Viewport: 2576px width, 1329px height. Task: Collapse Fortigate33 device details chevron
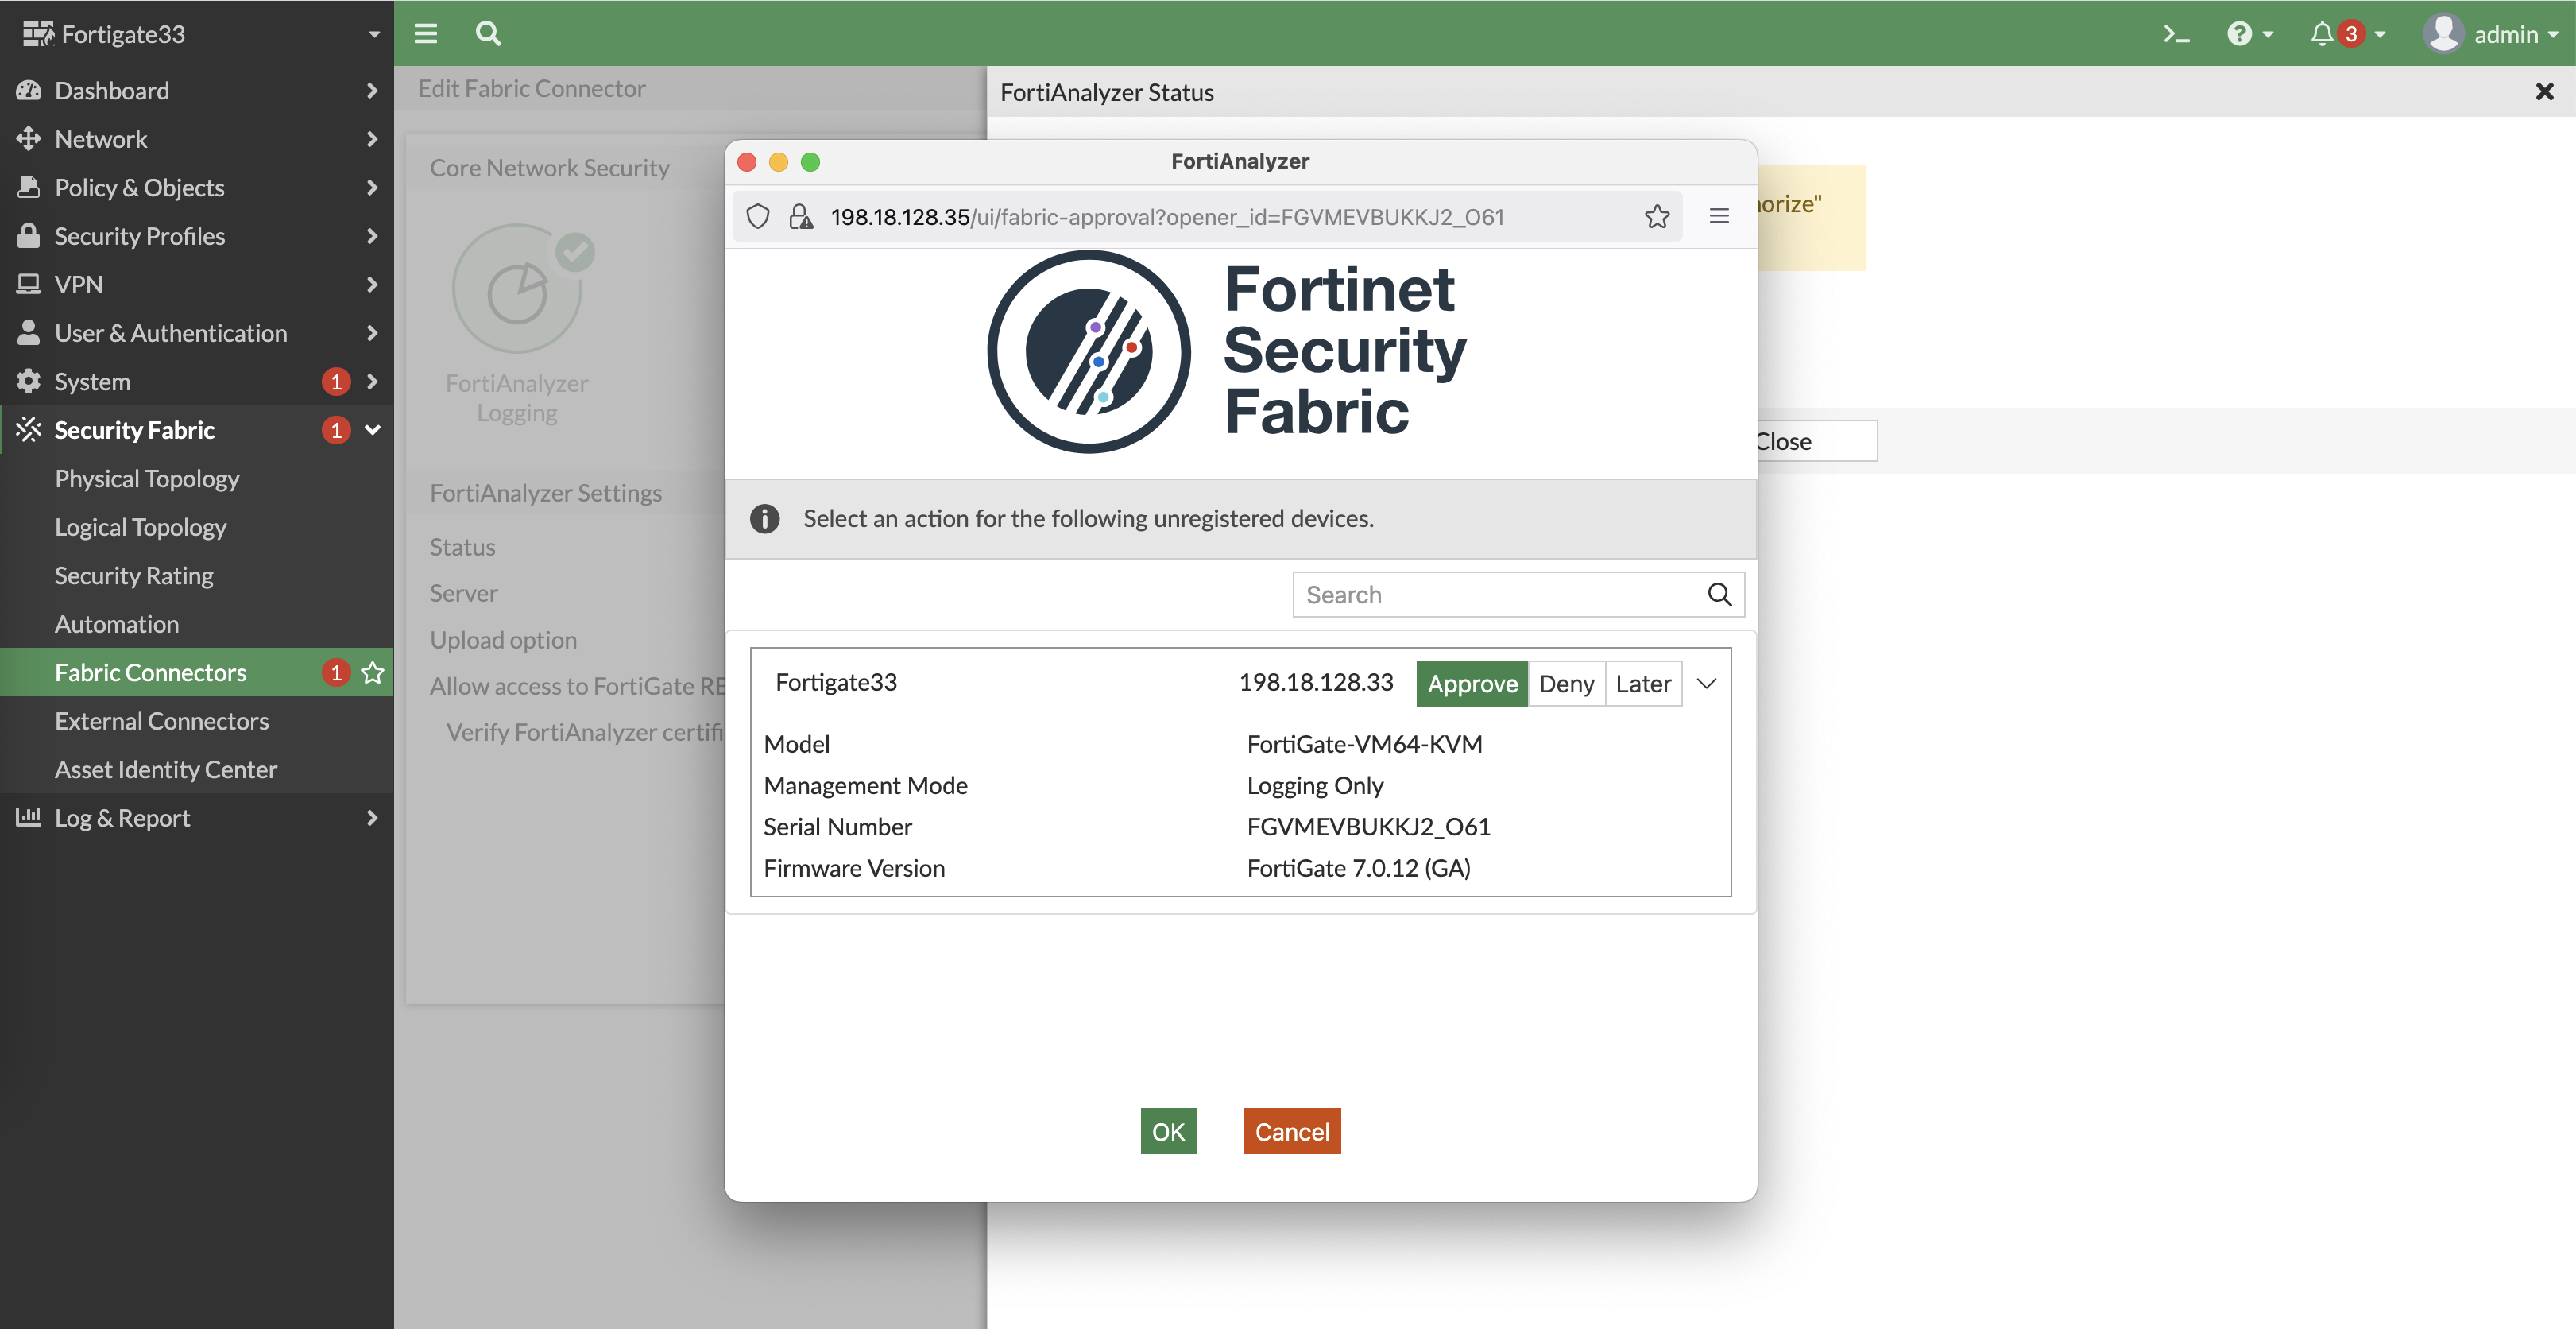click(x=1707, y=684)
